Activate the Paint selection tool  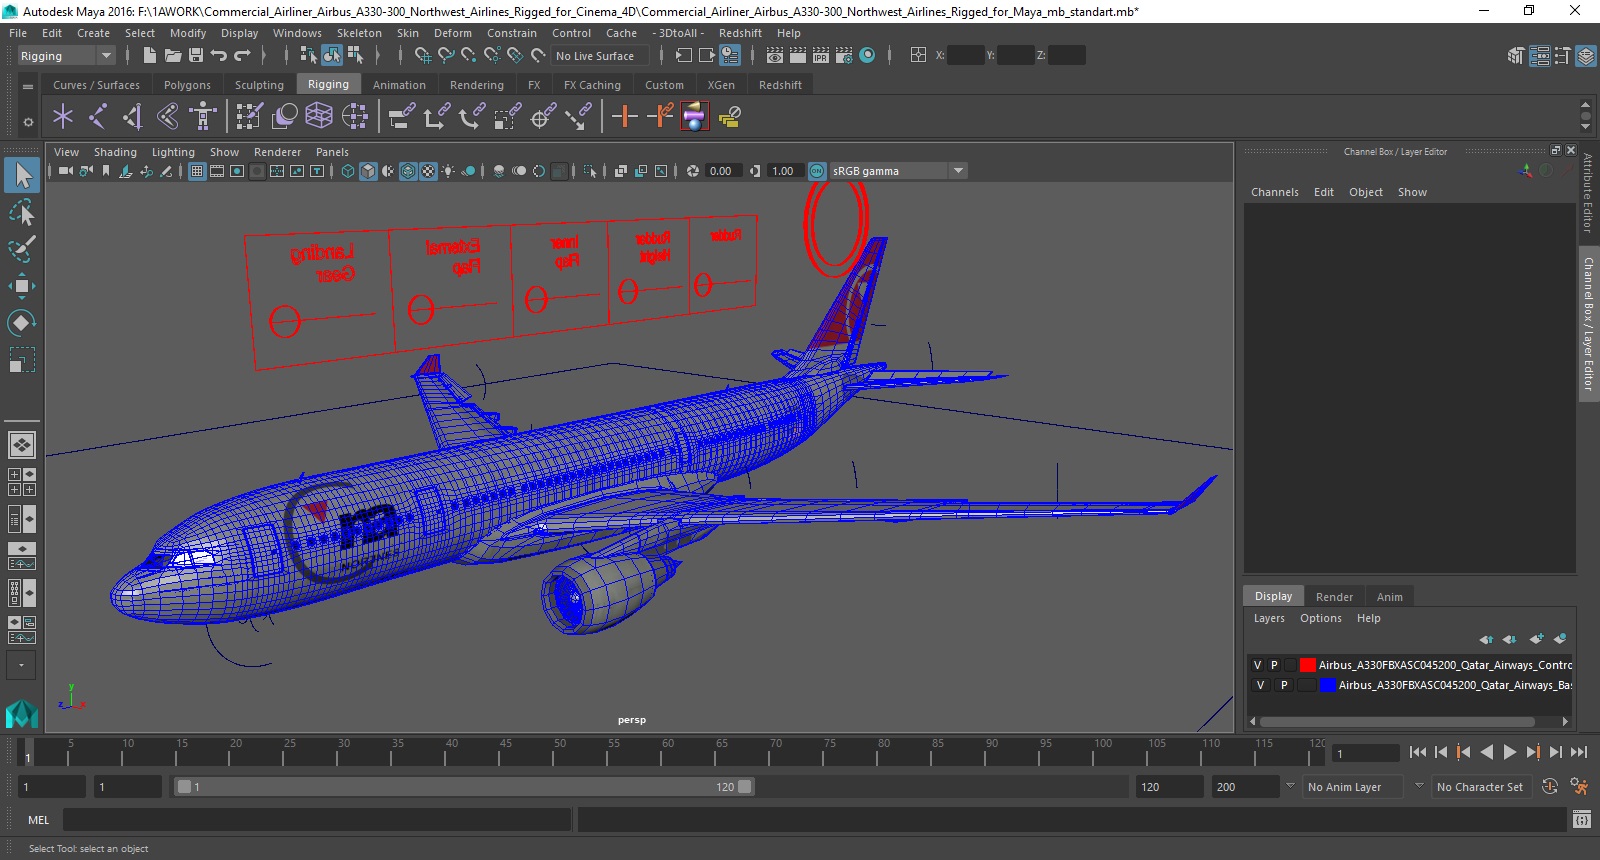point(22,248)
